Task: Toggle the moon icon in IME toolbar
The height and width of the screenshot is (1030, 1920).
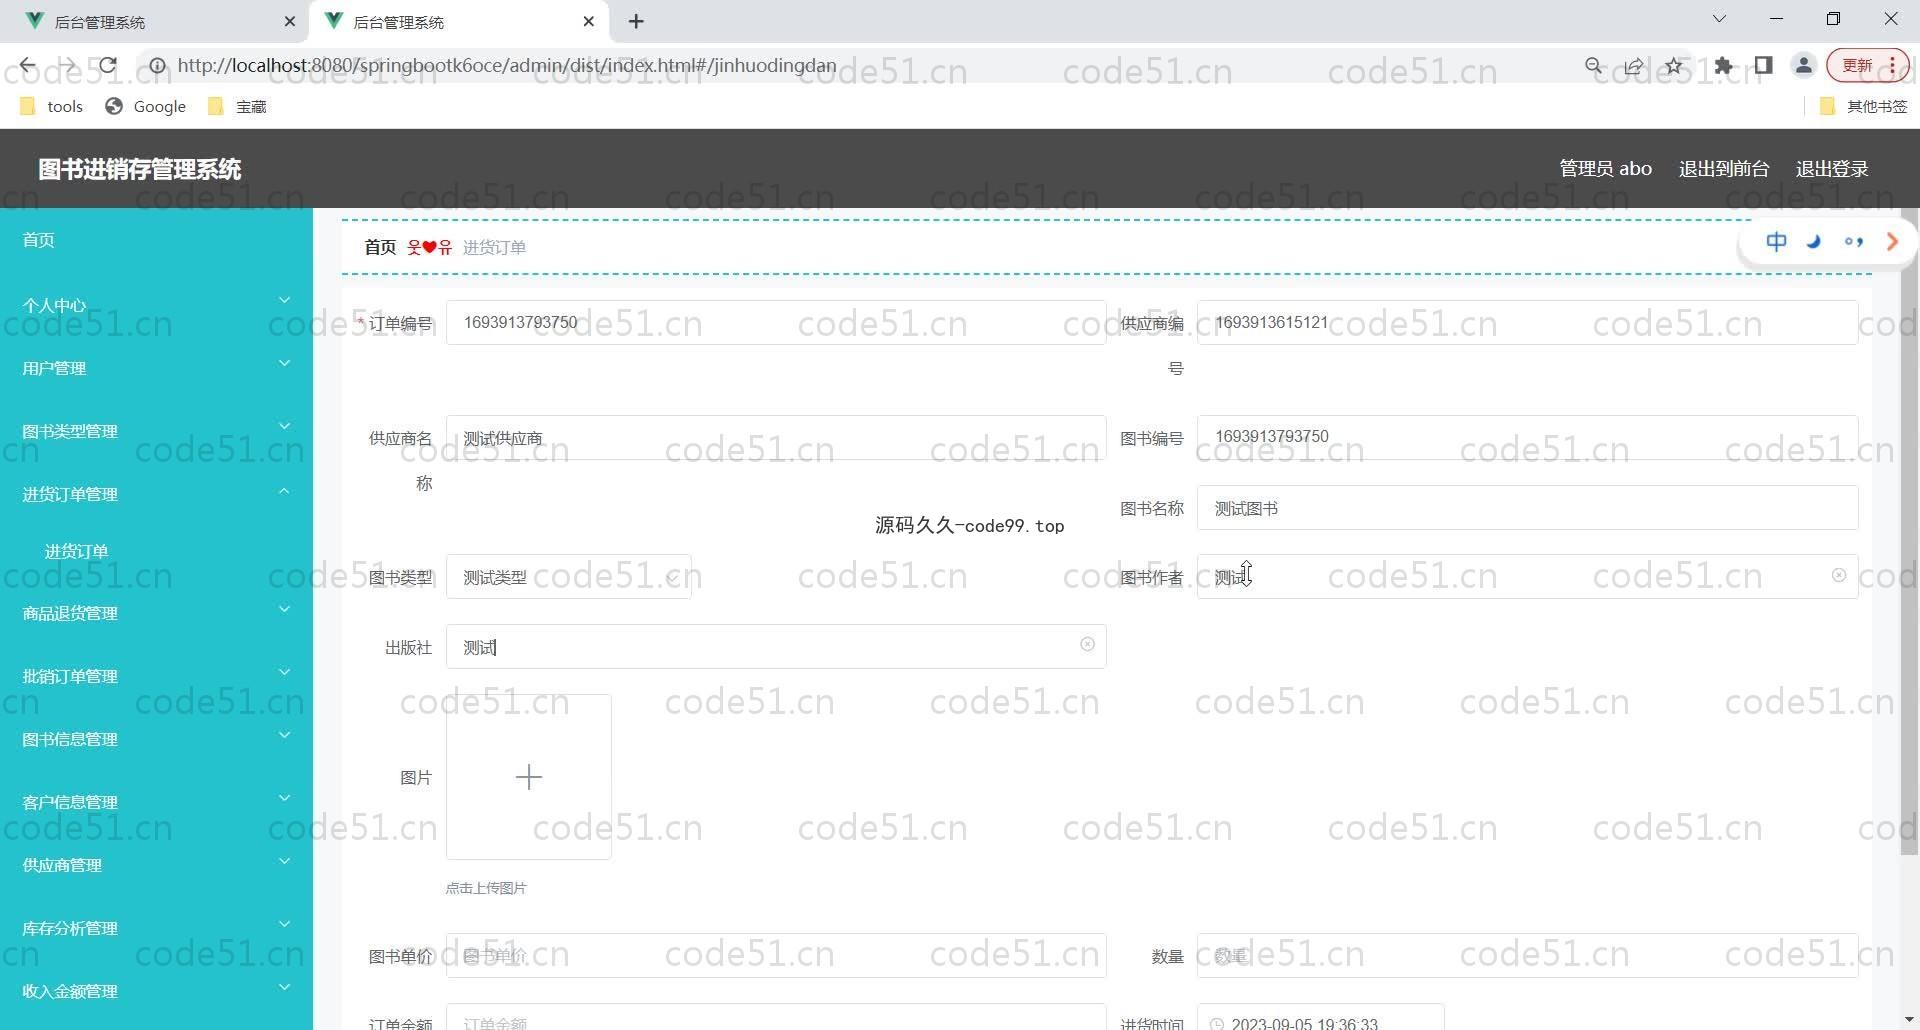Action: point(1814,242)
